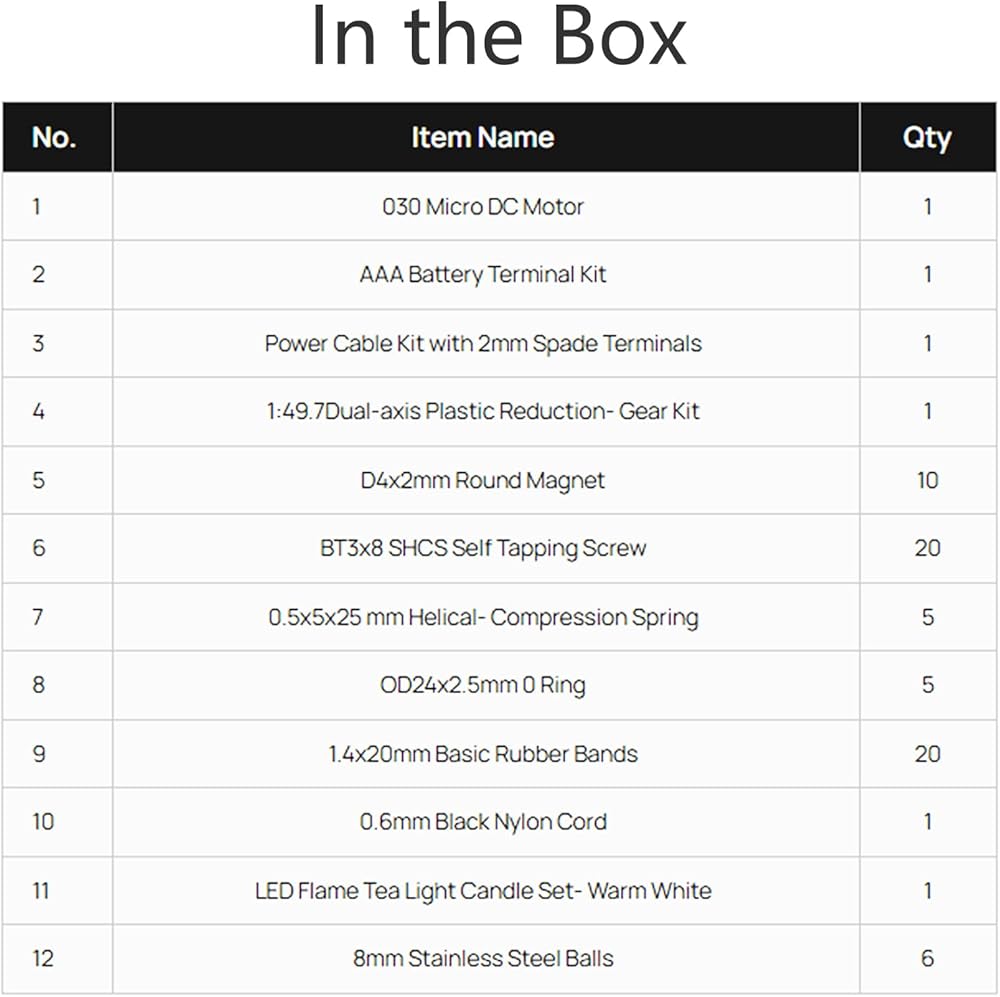The height and width of the screenshot is (997, 1000).
Task: Click "8mm Stainless Steel Balls" item
Action: click(483, 958)
